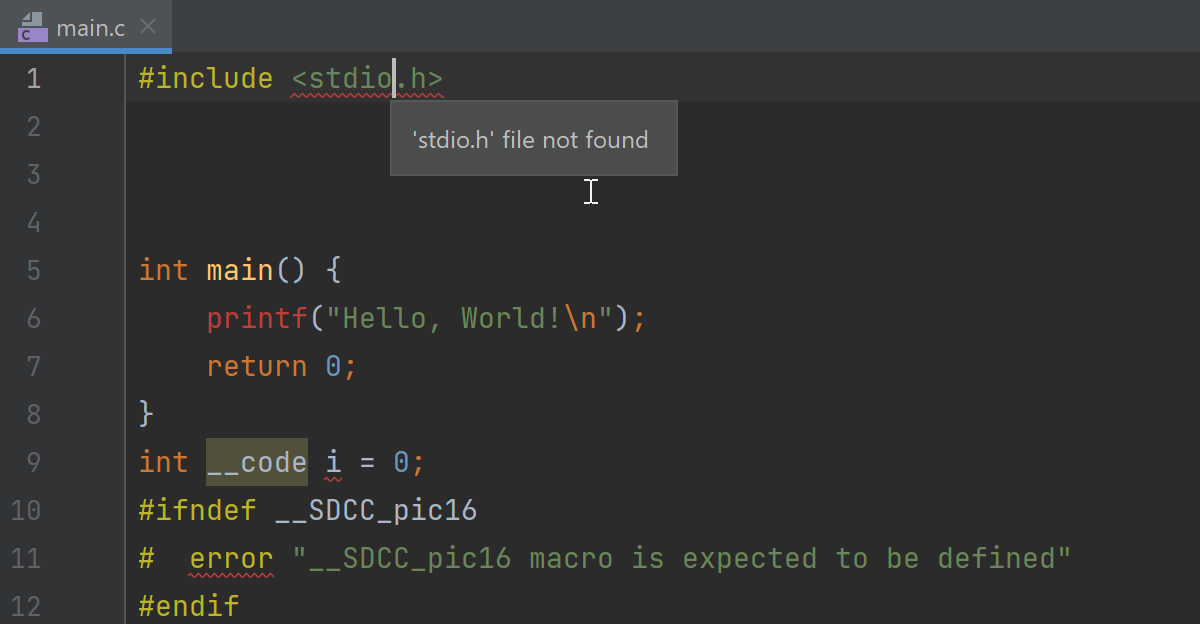
Task: Place cursor on the return 0 statement
Action: [256, 365]
